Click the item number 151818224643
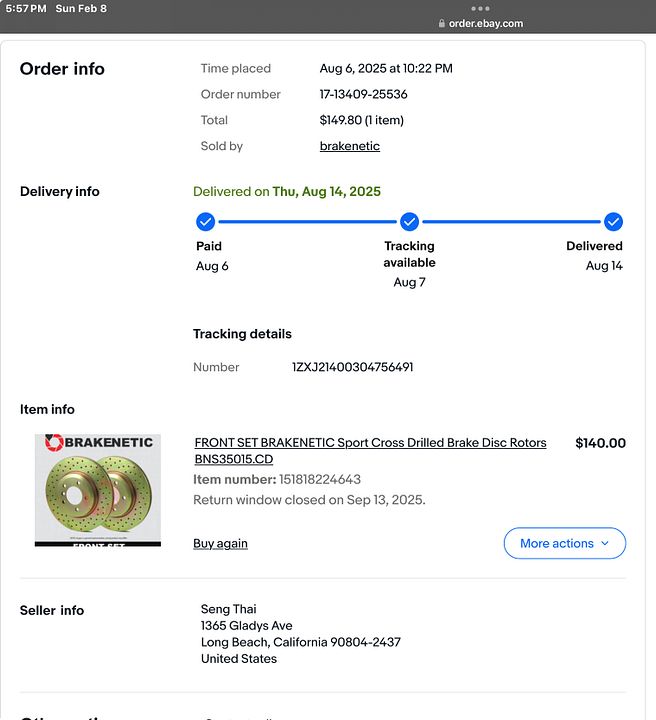Viewport: 656px width, 720px height. (x=320, y=479)
